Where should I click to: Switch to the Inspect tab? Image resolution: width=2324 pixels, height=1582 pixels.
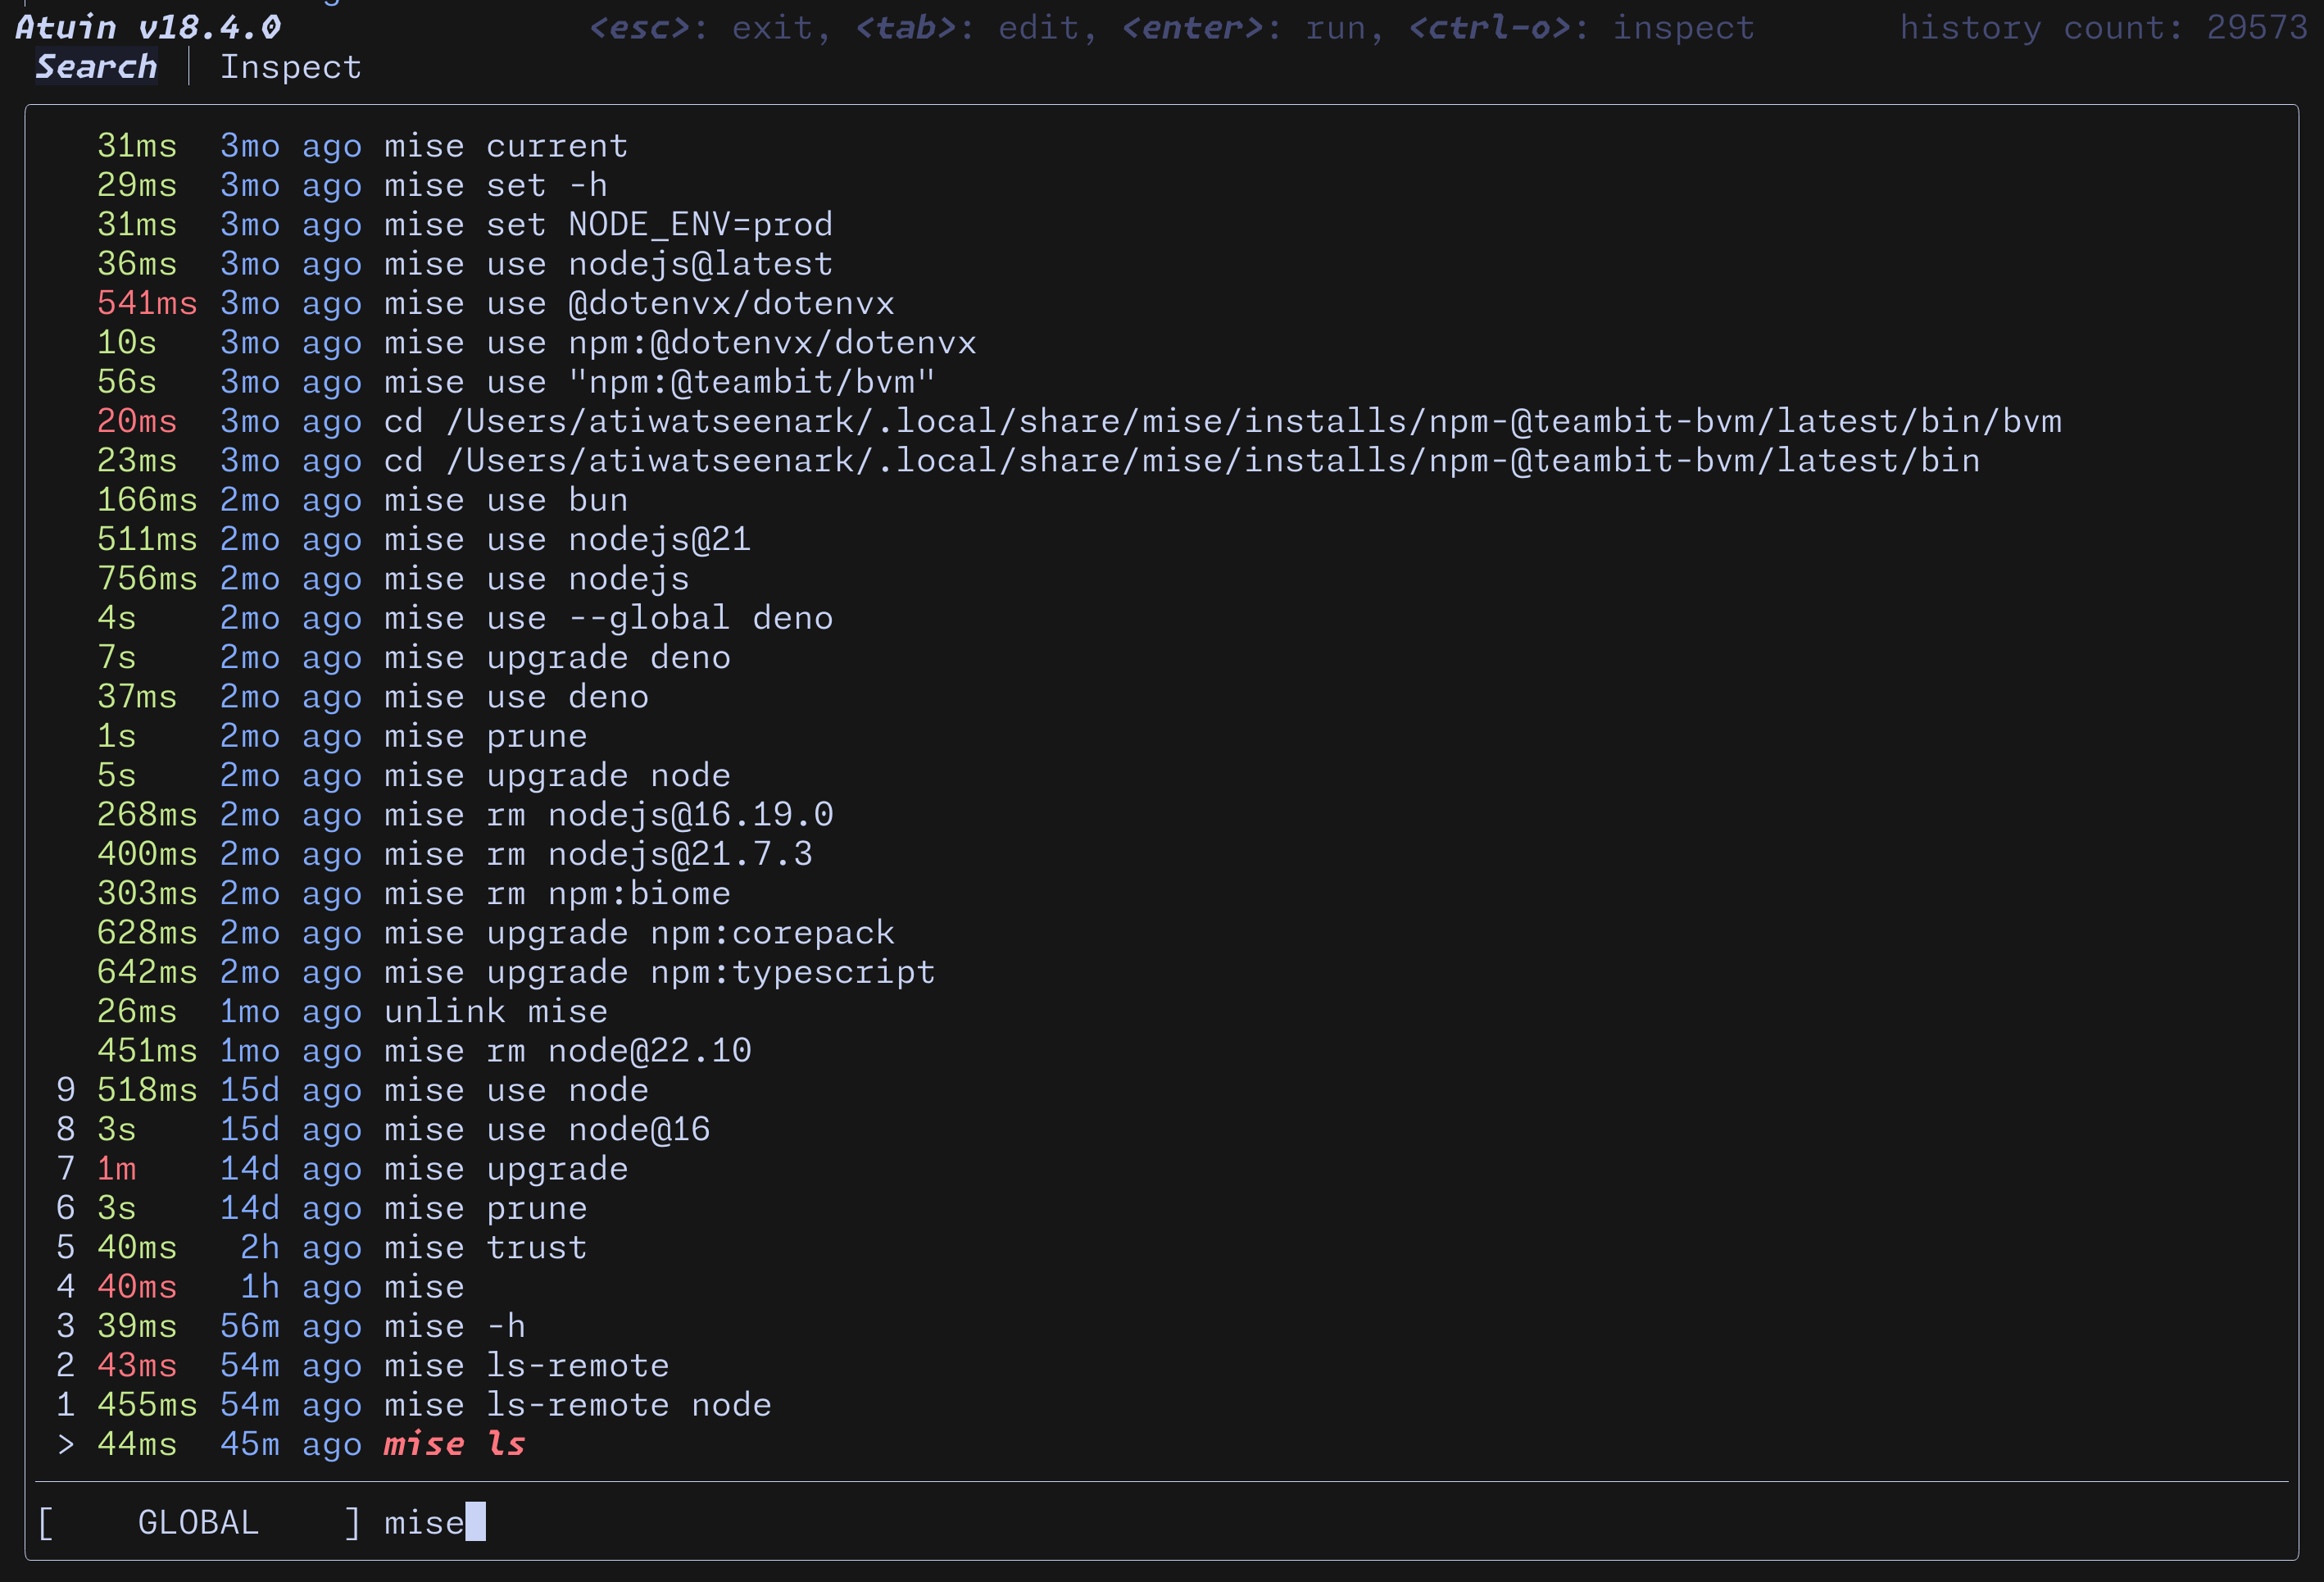tap(291, 66)
